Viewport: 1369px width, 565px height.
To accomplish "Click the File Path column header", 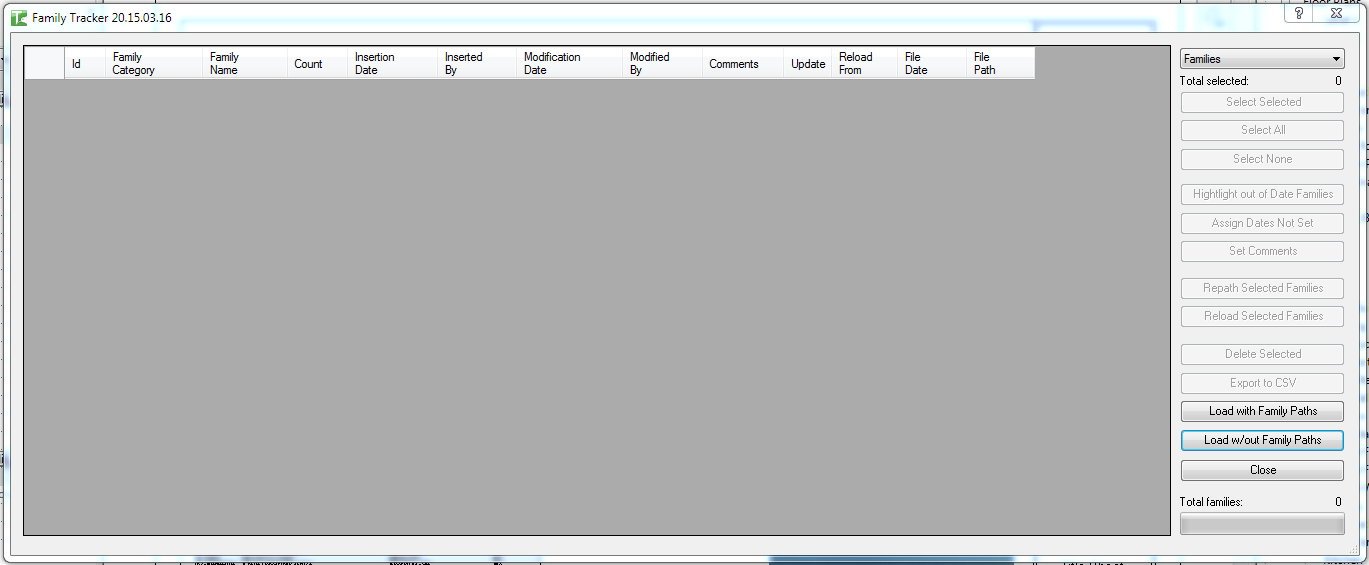I will coord(1000,64).
